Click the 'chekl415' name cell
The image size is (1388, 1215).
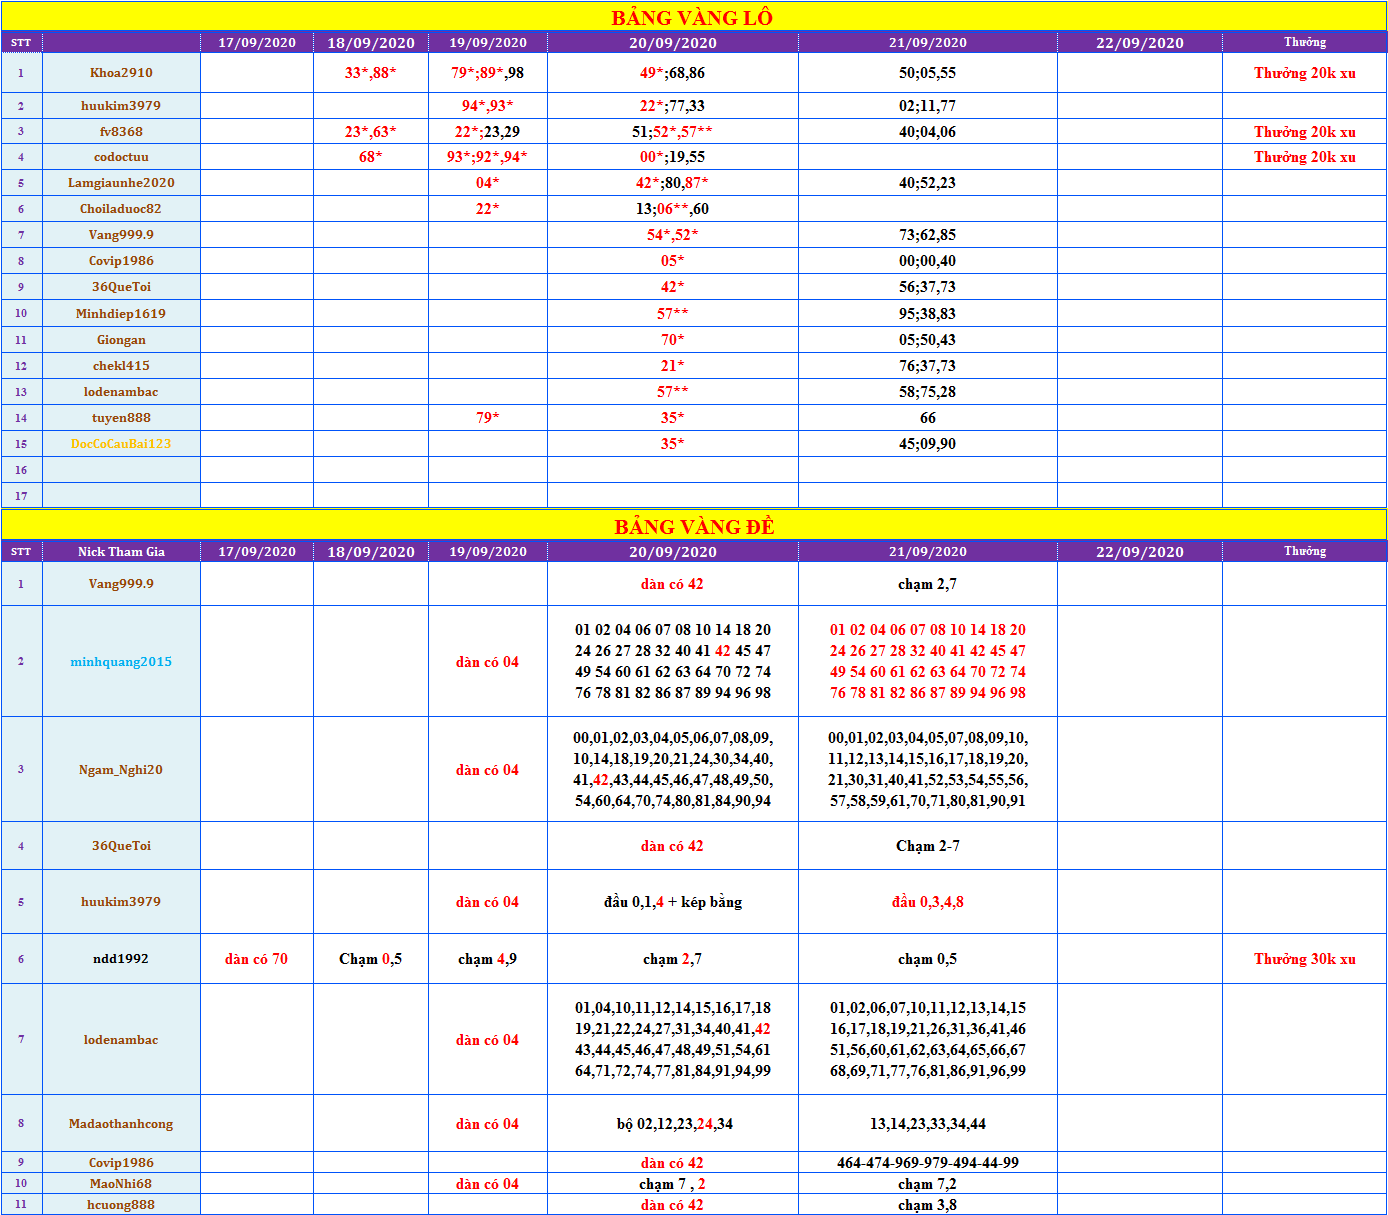(x=121, y=366)
